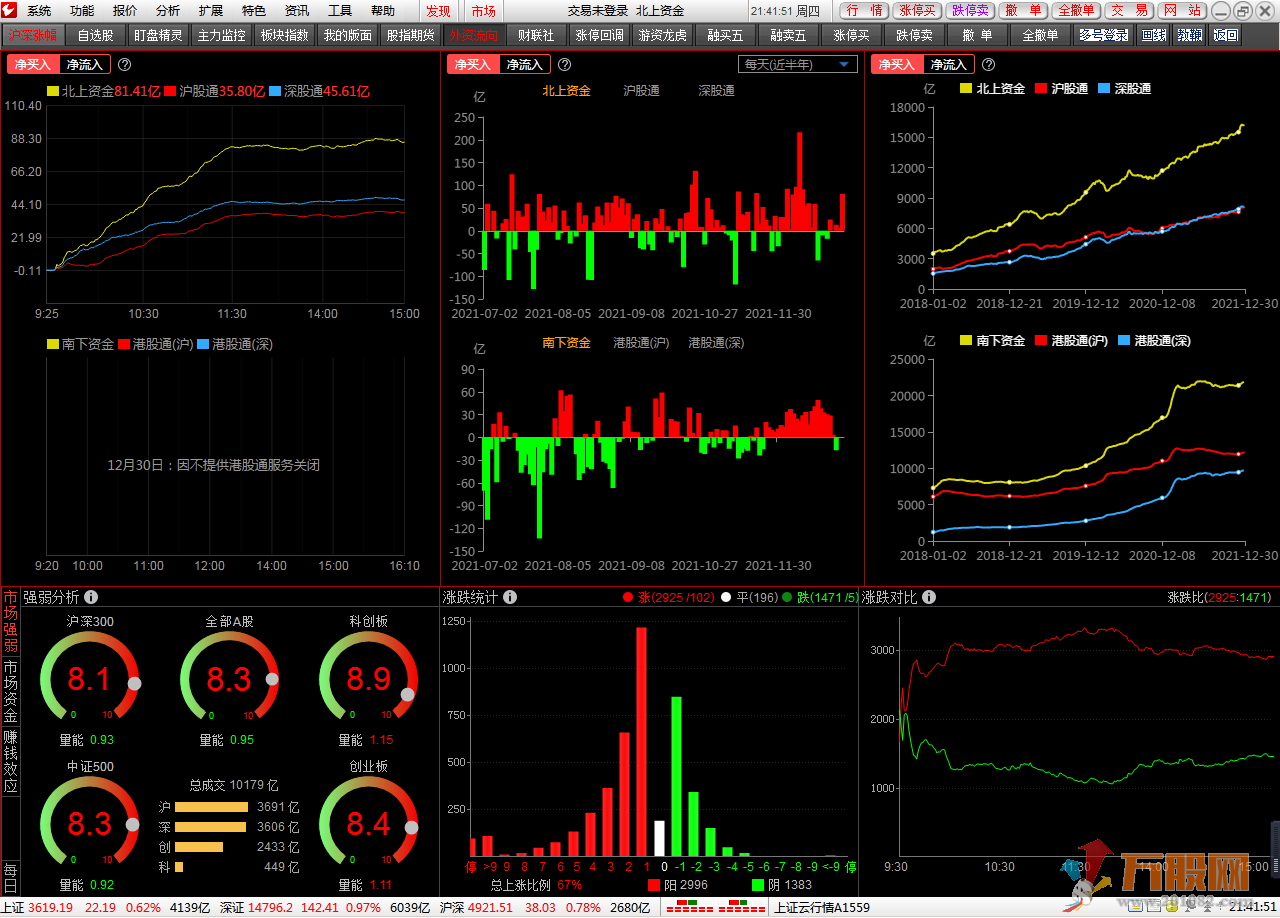Select the 融买五 toolbar item

click(725, 35)
